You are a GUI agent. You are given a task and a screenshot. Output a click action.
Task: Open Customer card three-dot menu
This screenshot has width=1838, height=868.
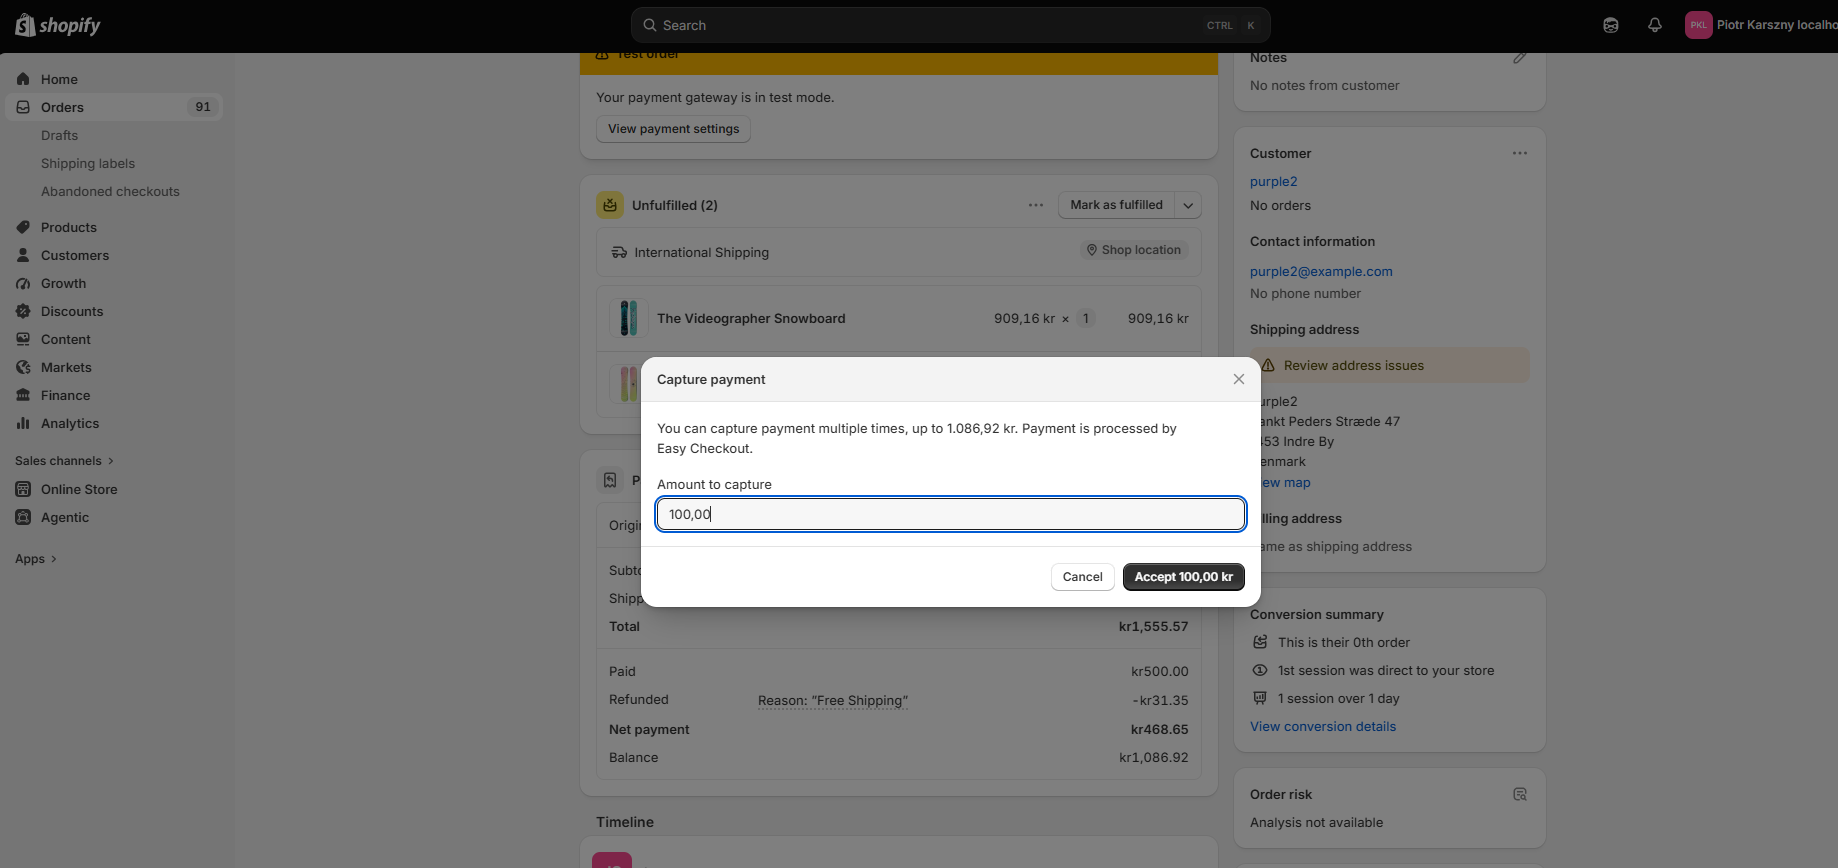(1520, 153)
